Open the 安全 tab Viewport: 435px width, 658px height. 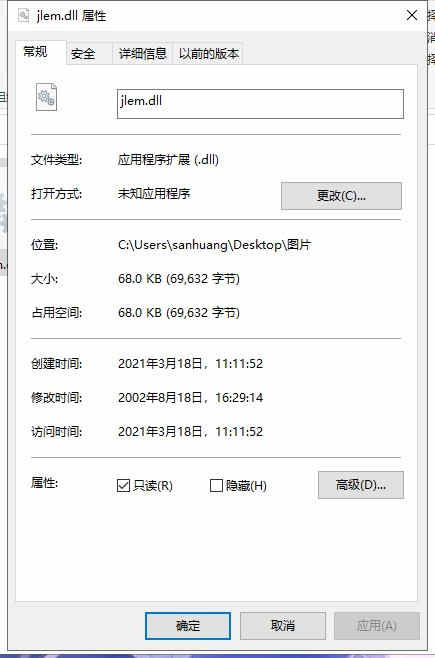(83, 54)
